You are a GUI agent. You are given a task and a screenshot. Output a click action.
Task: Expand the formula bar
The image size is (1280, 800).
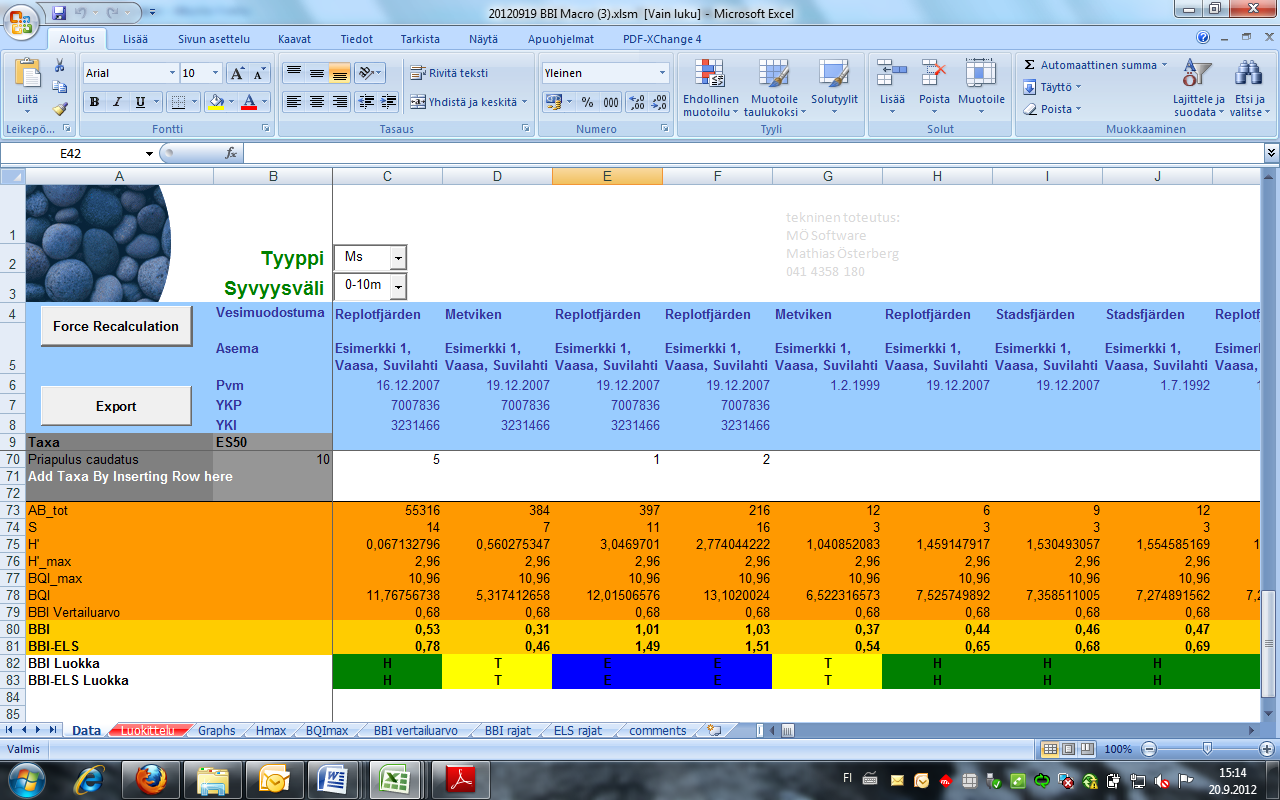pos(1271,153)
